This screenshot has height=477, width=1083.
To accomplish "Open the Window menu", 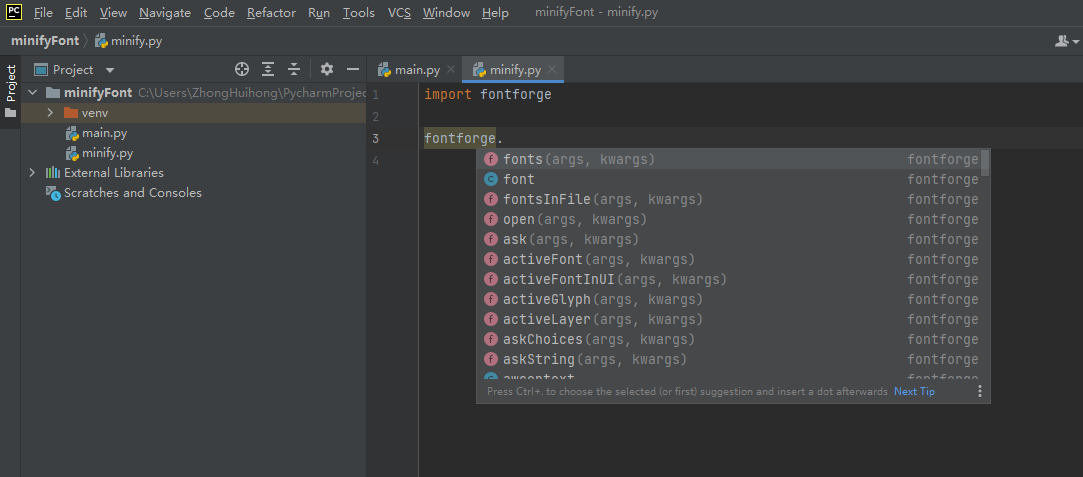I will (446, 13).
